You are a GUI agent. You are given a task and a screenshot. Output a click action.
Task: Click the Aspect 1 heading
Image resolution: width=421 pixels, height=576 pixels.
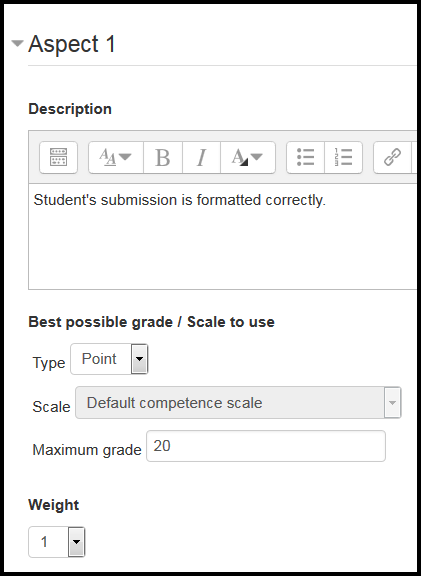click(x=72, y=44)
